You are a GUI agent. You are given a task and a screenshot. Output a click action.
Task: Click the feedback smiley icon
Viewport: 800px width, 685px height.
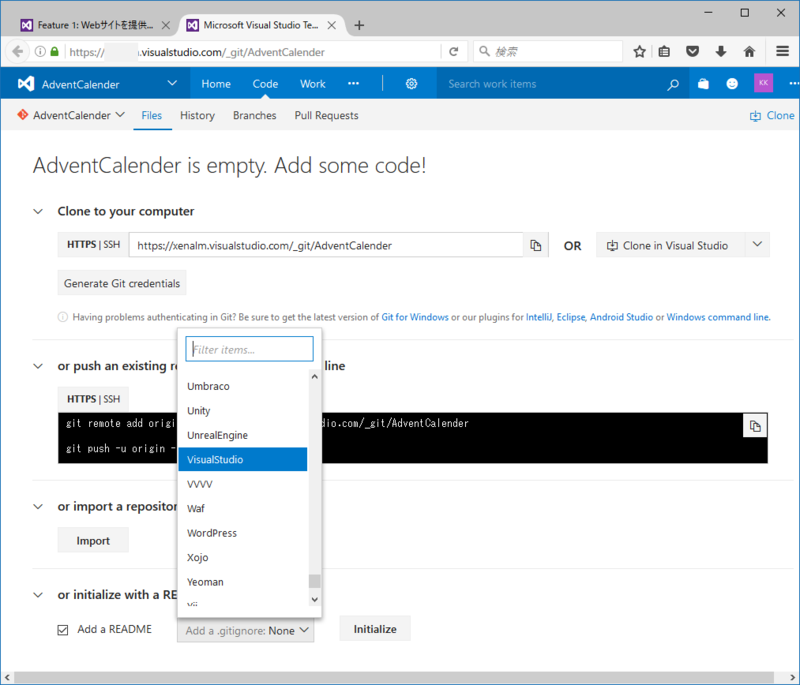[x=732, y=84]
